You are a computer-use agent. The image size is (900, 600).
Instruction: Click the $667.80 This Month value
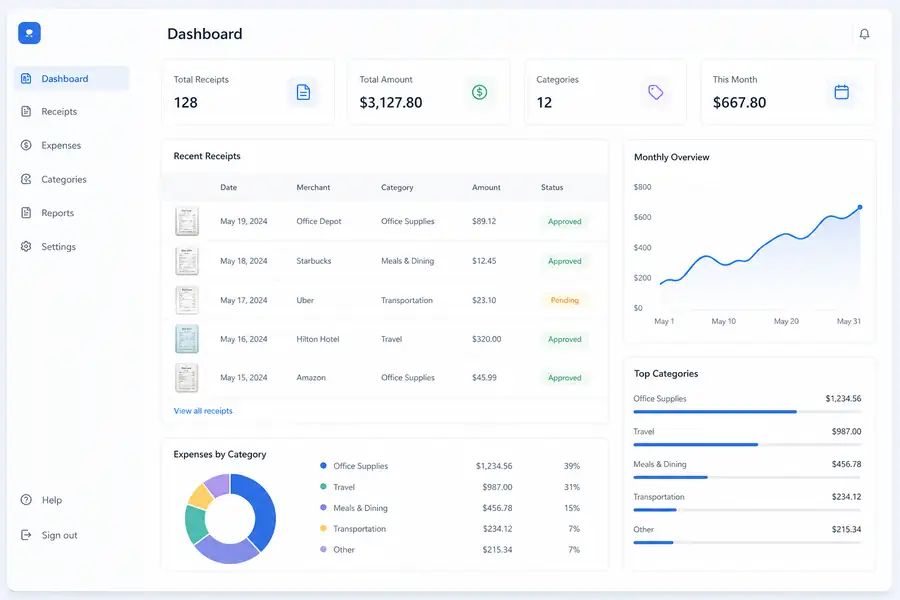(739, 103)
